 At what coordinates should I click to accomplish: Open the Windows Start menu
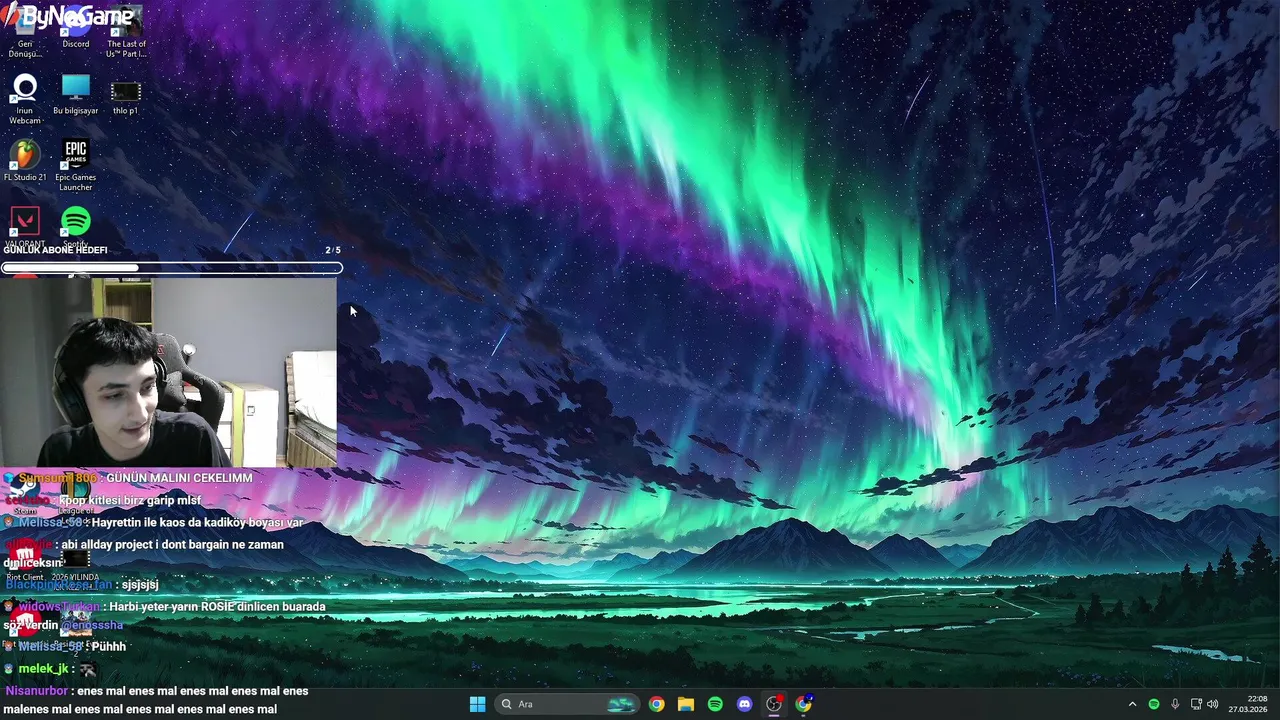click(477, 704)
